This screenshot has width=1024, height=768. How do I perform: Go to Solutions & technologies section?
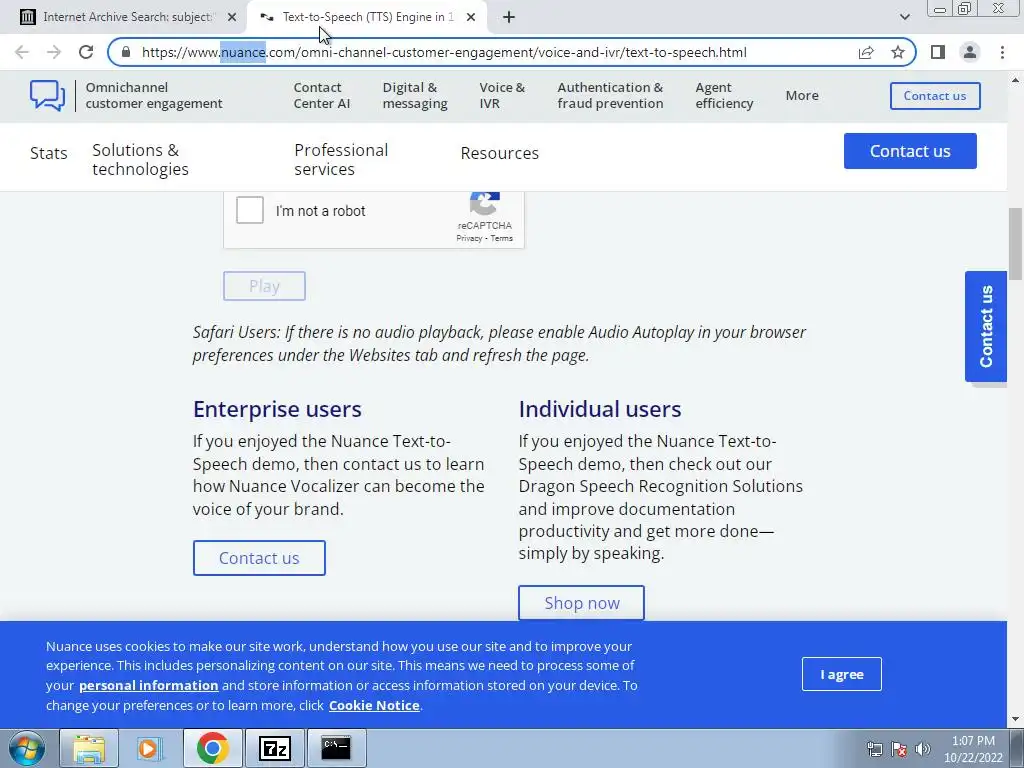140,159
